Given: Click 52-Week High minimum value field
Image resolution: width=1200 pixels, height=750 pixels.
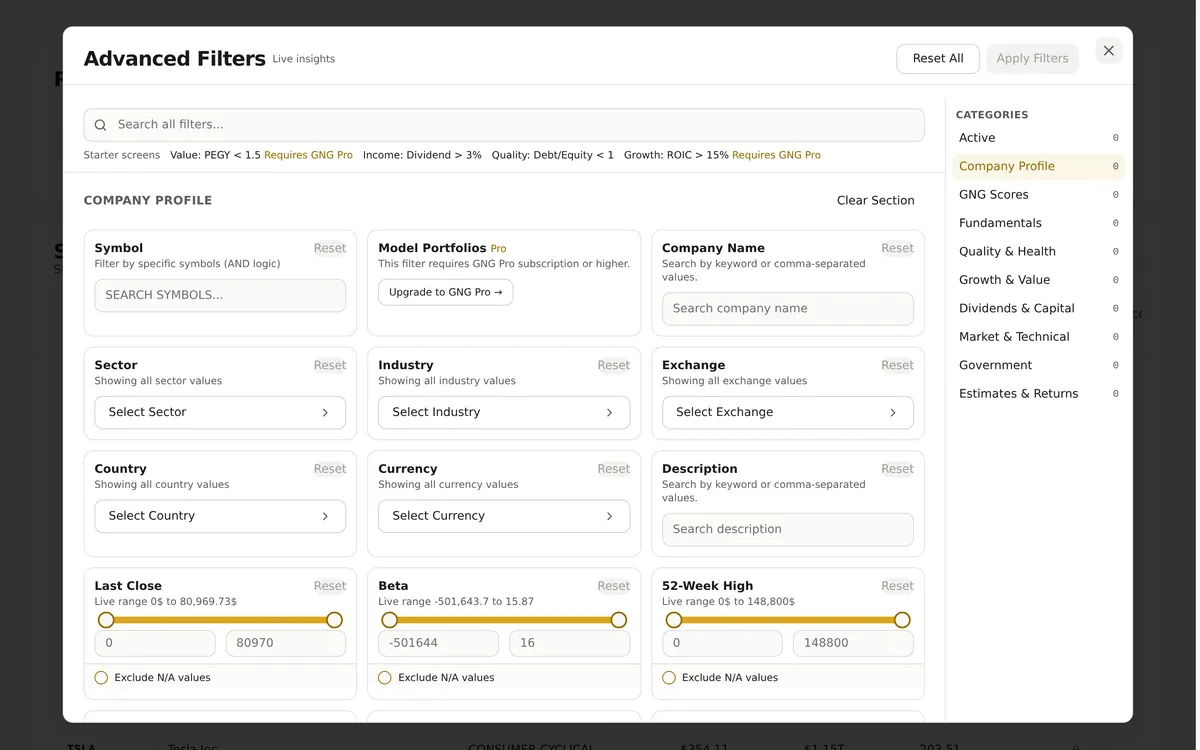Looking at the screenshot, I should 722,643.
